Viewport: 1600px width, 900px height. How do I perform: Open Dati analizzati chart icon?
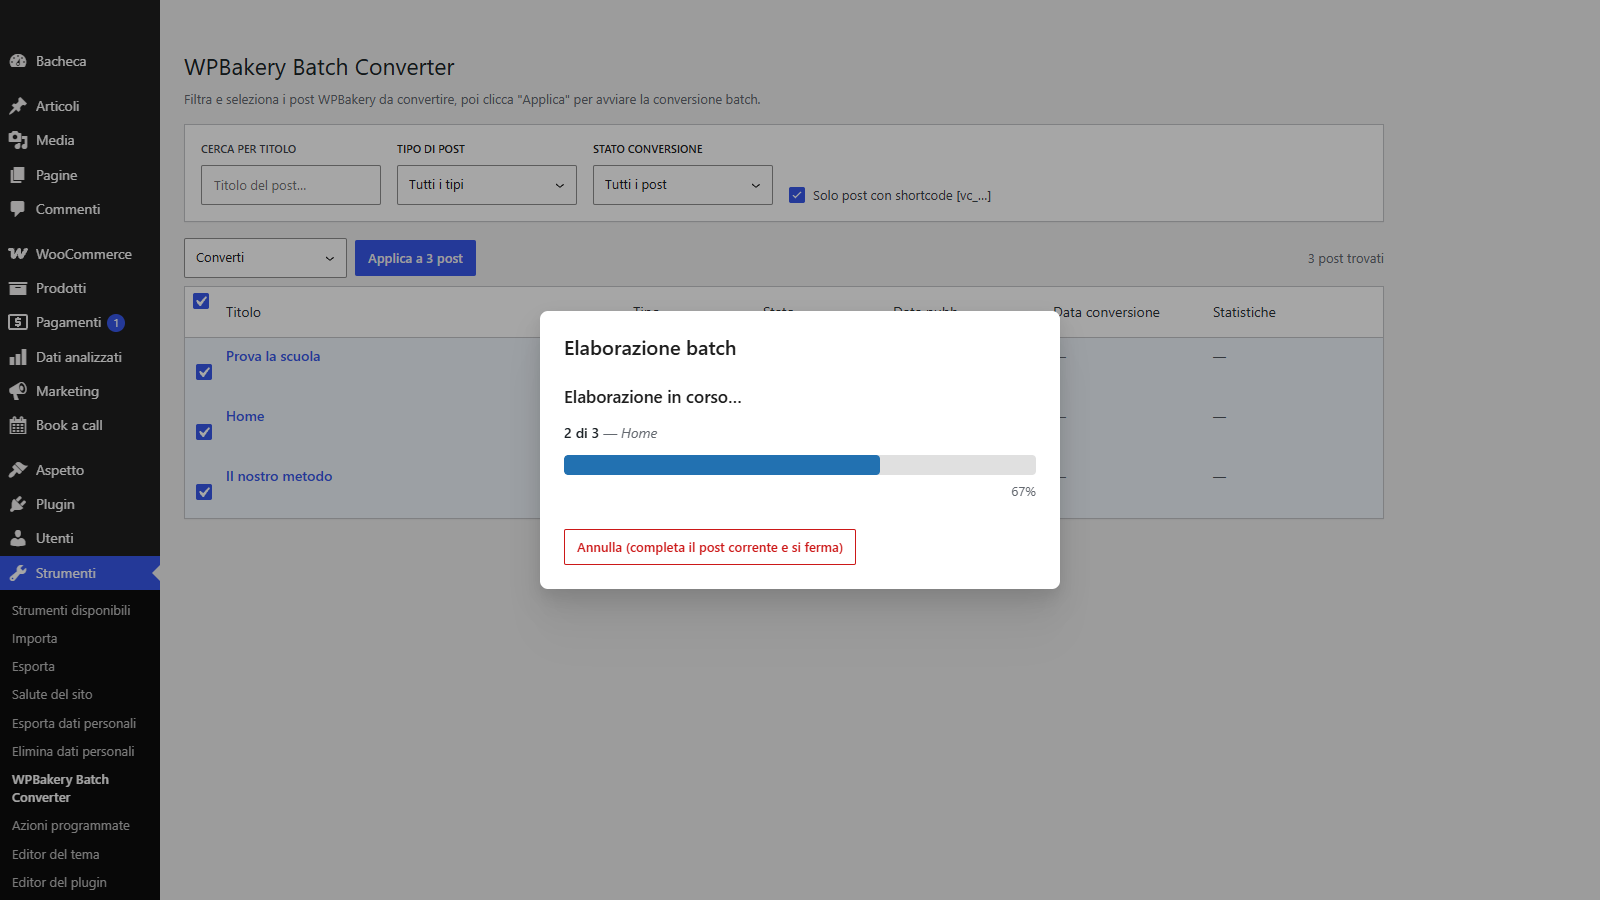[18, 357]
